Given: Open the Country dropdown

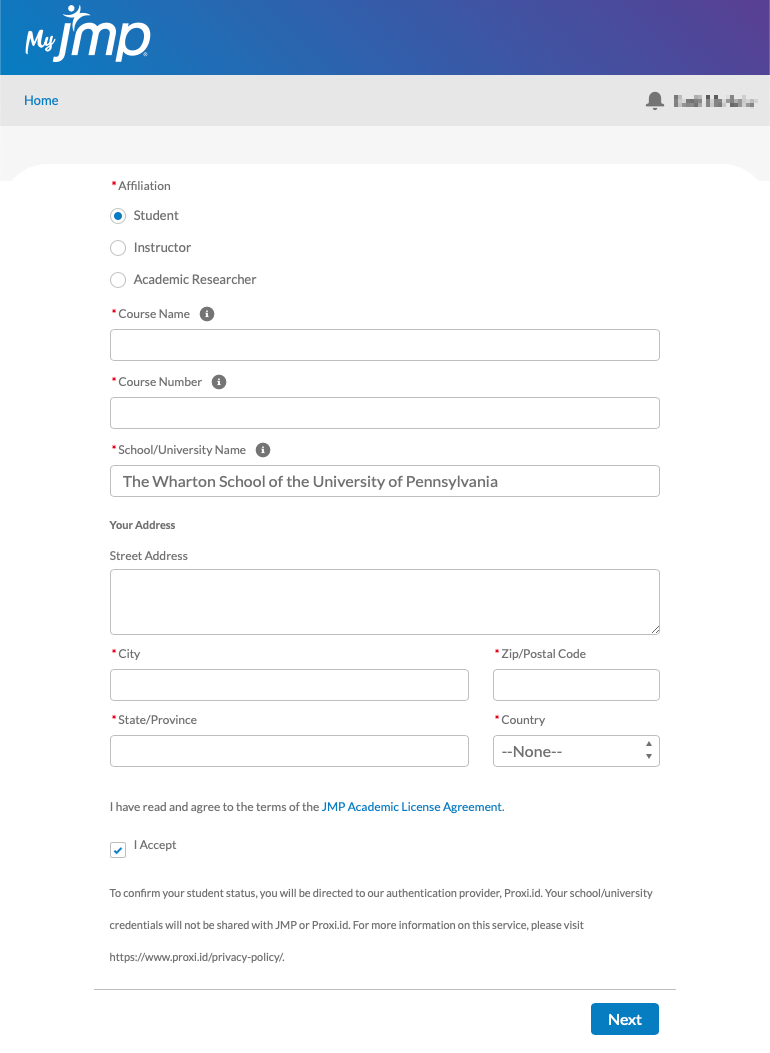Looking at the screenshot, I should pyautogui.click(x=576, y=751).
